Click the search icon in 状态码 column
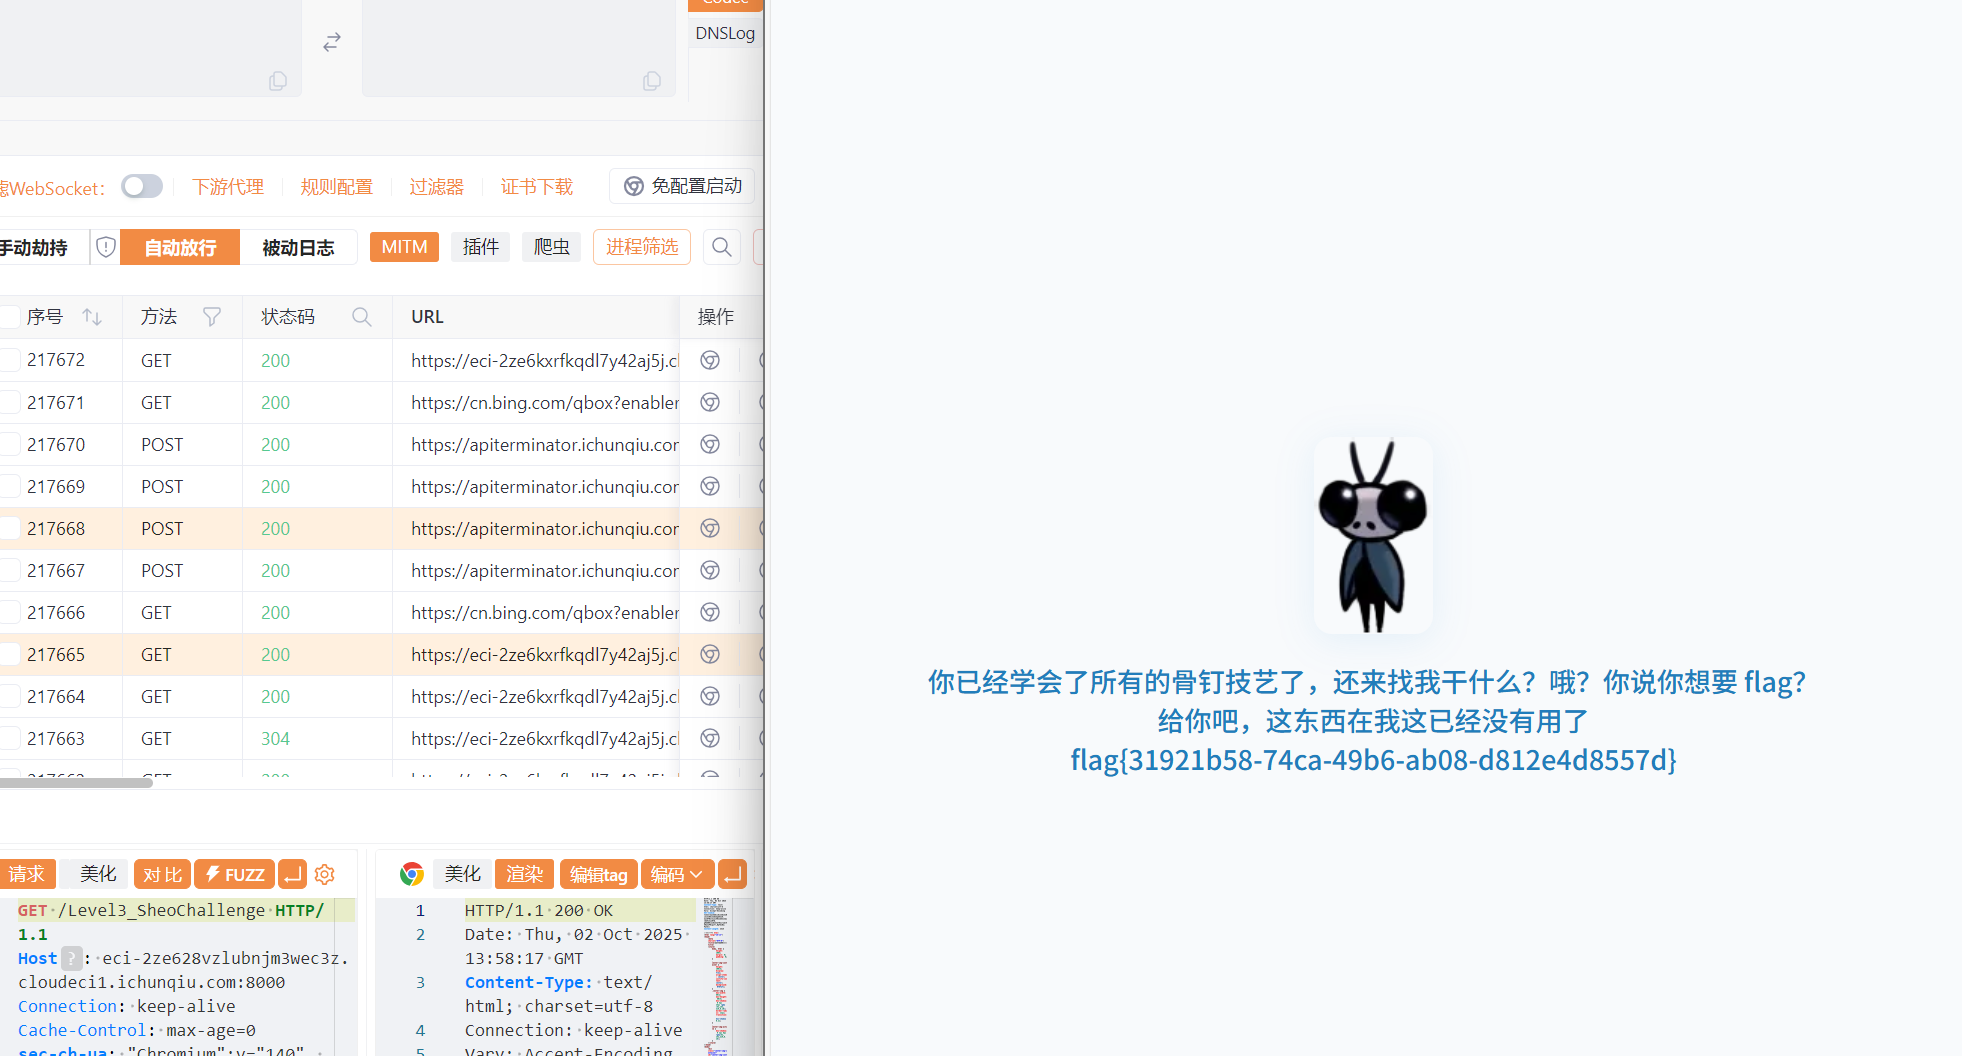The image size is (1962, 1056). 362,317
